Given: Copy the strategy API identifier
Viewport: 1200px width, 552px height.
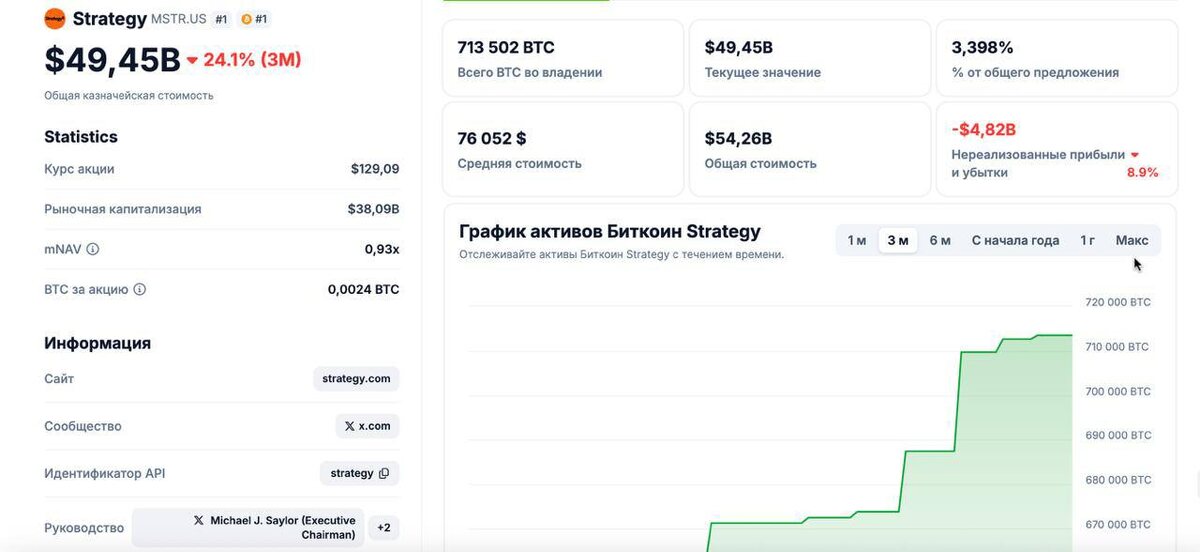Looking at the screenshot, I should click(384, 473).
